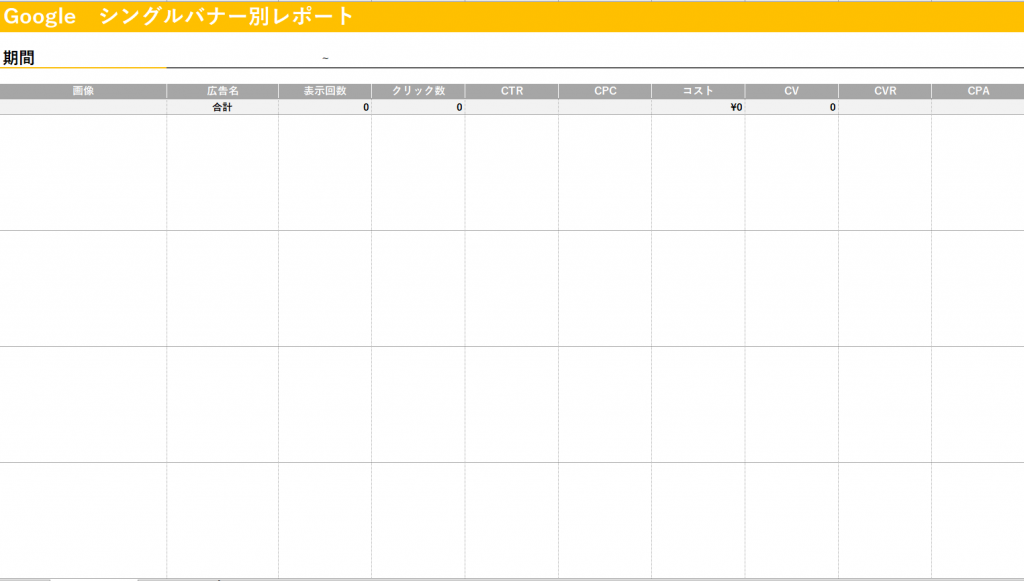
Task: Select the CPC column header
Action: 605,91
